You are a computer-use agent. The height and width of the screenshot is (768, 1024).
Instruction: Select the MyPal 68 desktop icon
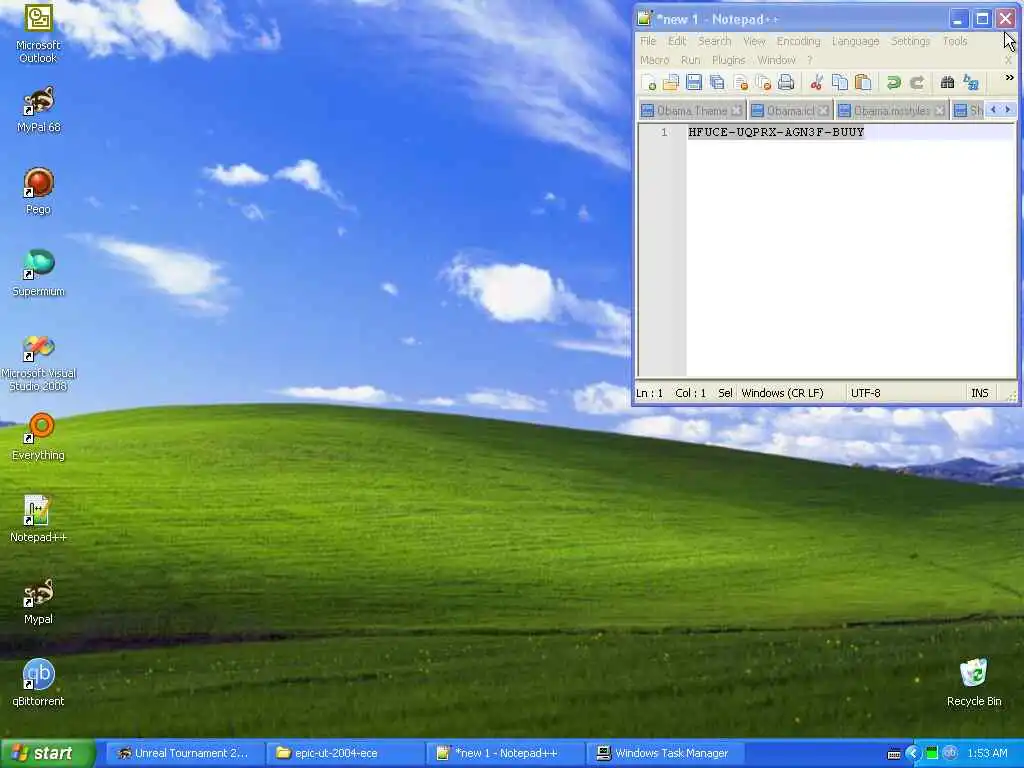39,110
